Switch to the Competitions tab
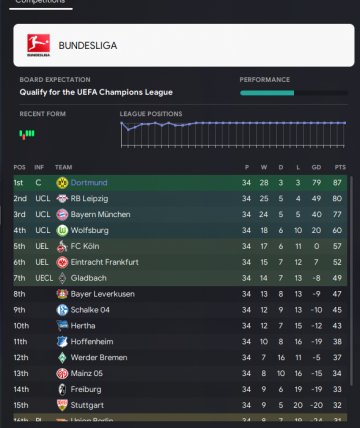The image size is (360, 428). pyautogui.click(x=41, y=2)
